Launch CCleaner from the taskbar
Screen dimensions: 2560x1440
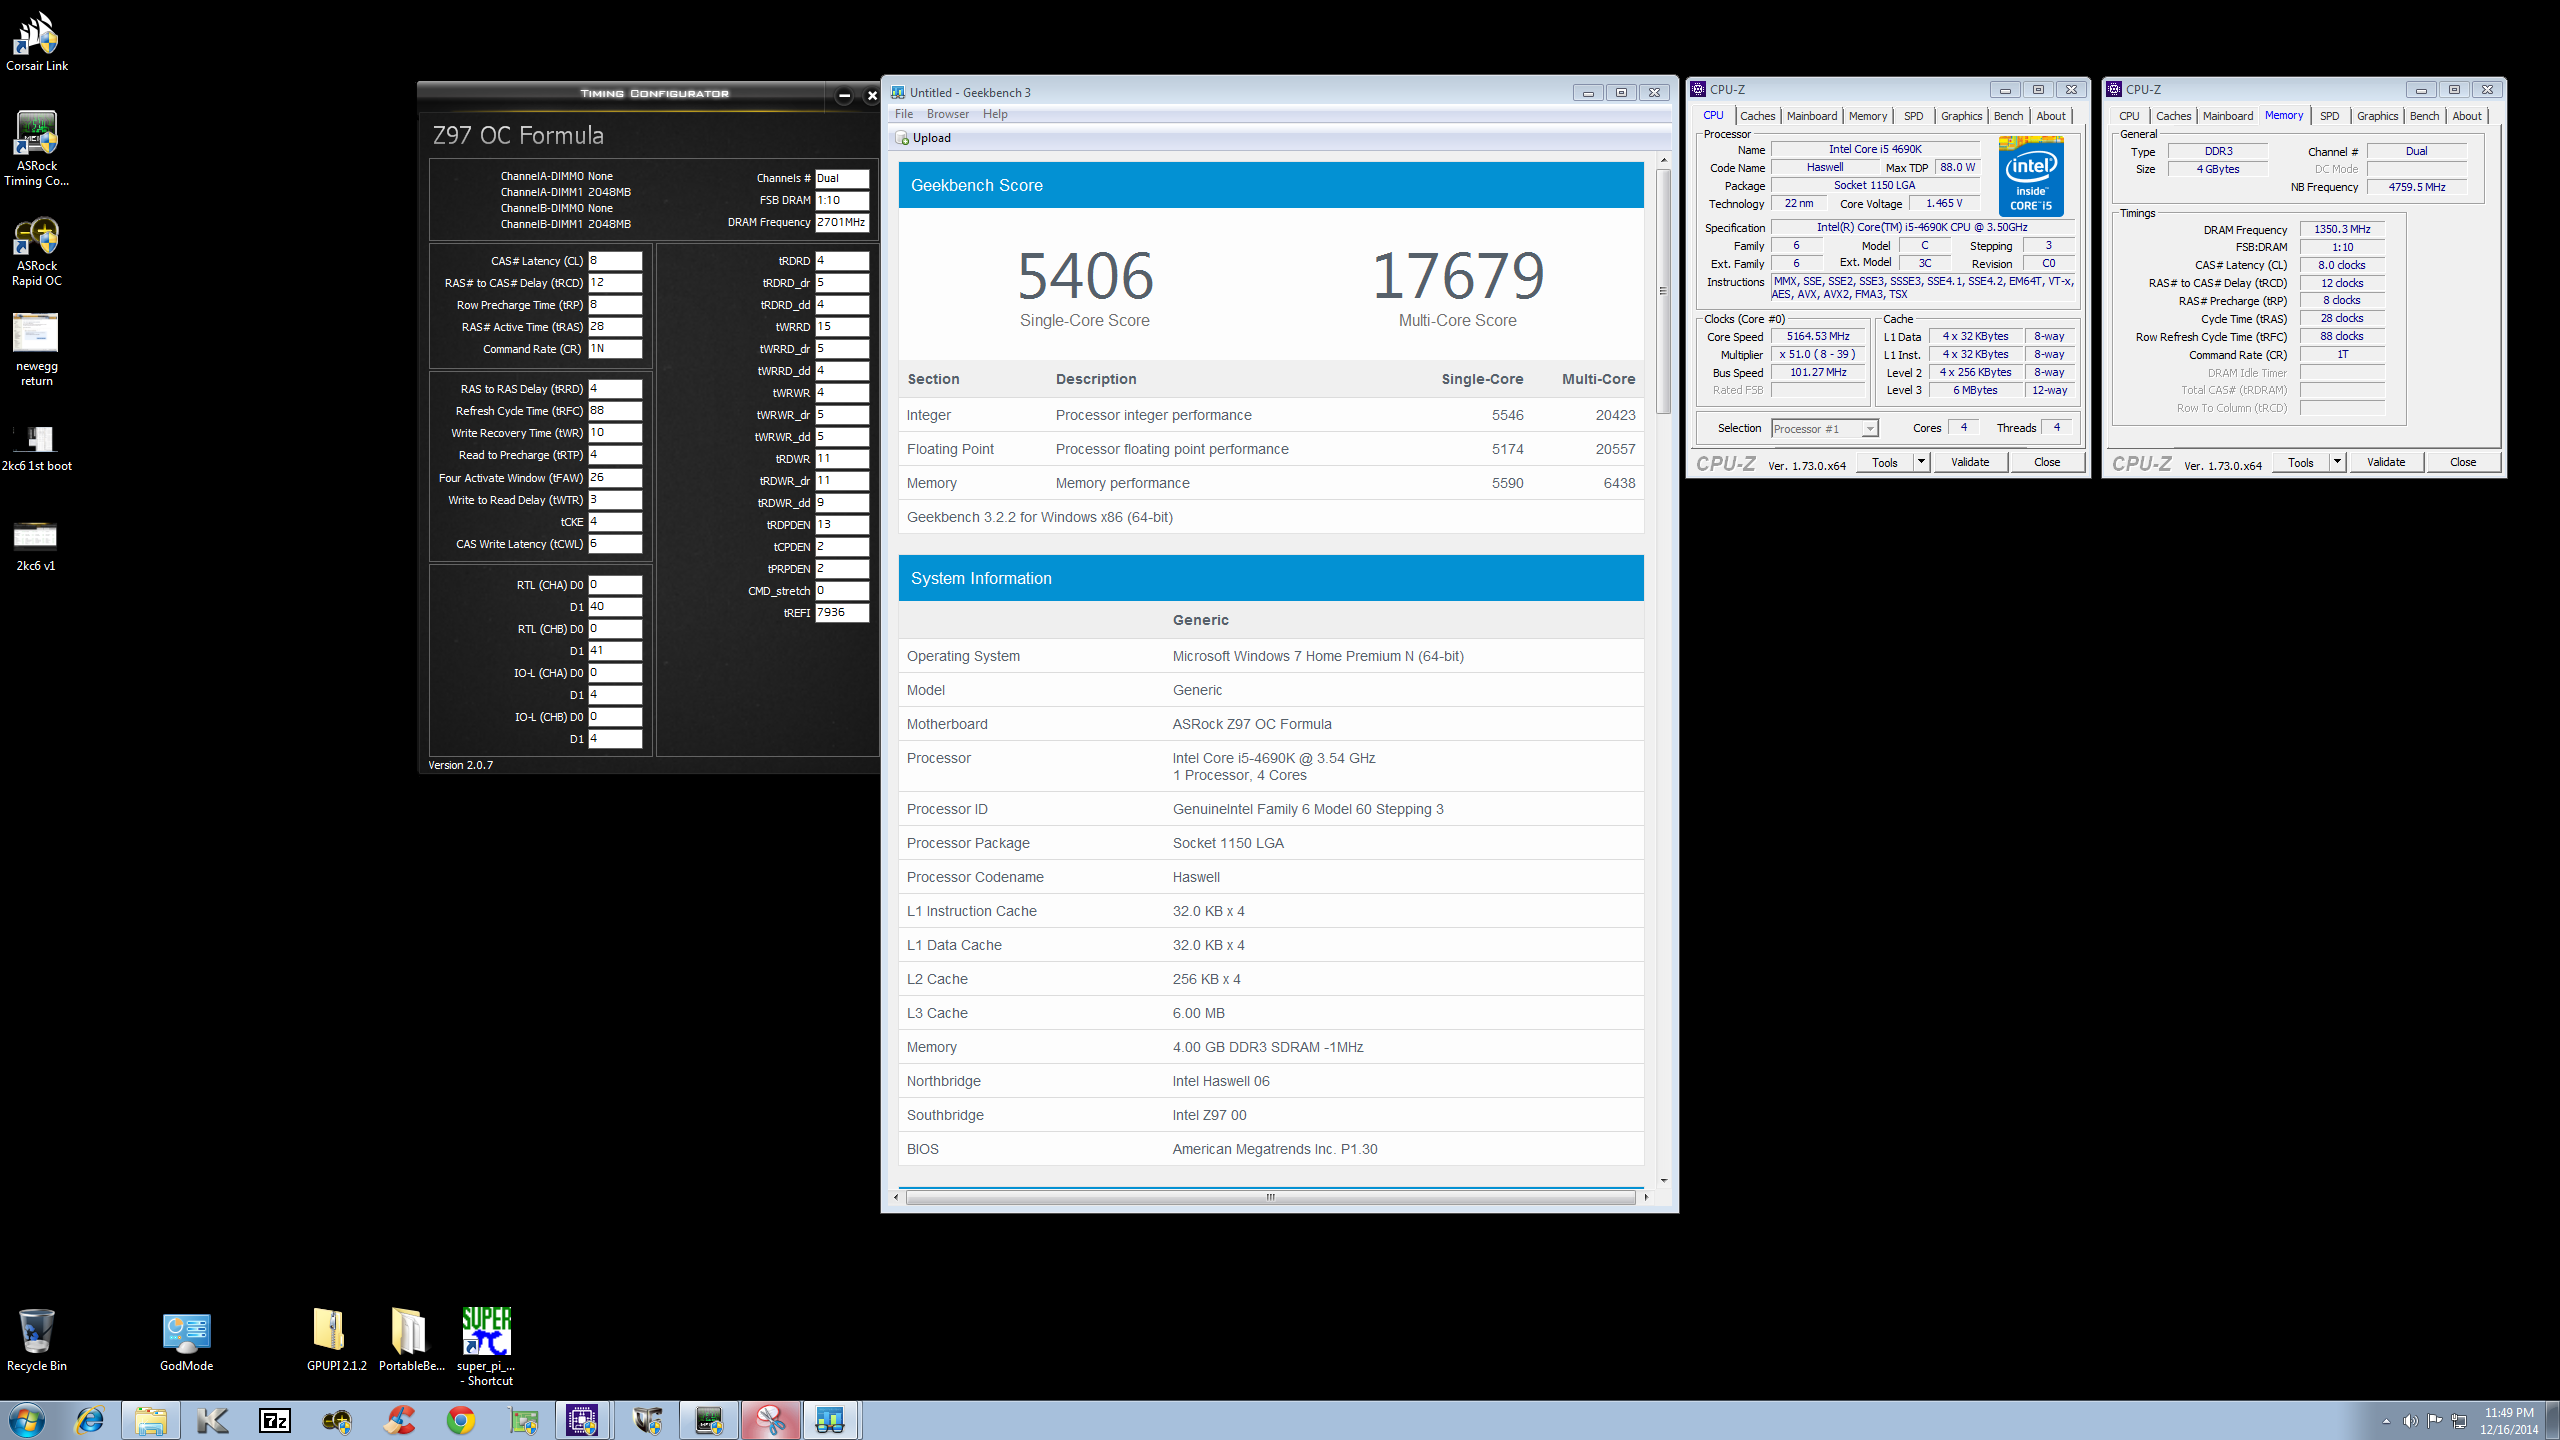[x=399, y=1420]
